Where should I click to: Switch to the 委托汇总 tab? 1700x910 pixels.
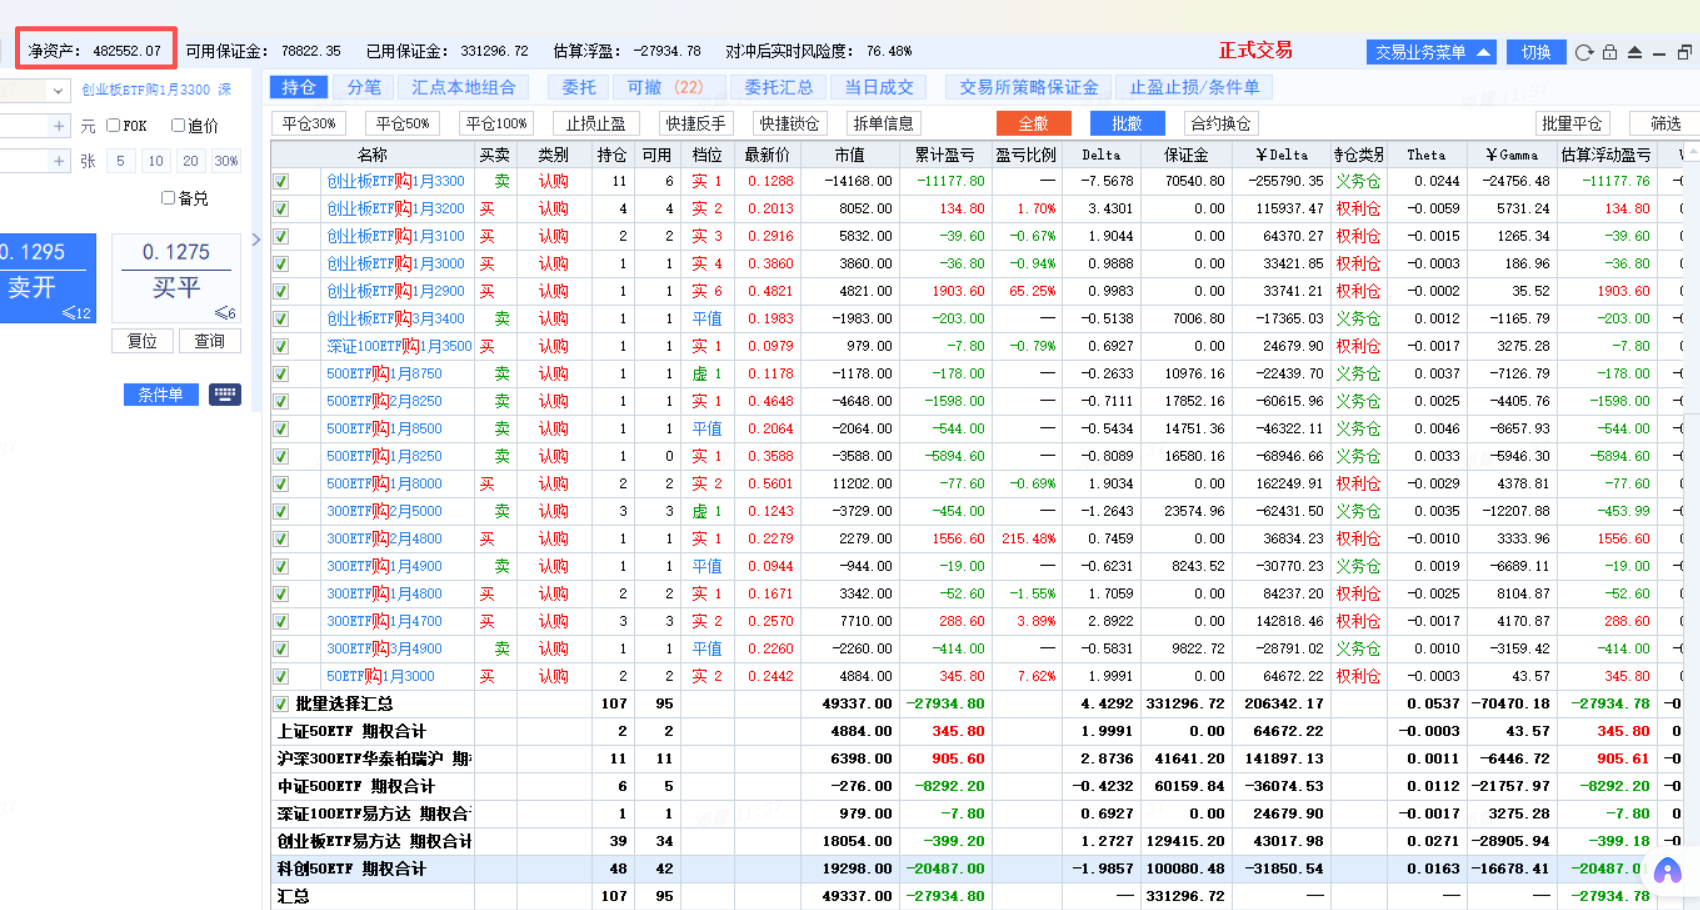coord(778,88)
